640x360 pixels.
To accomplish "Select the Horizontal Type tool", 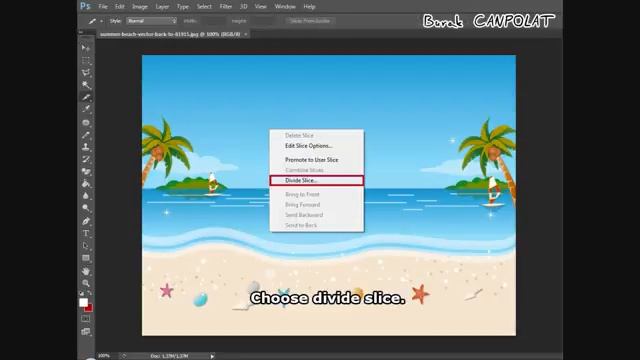I will click(x=86, y=233).
